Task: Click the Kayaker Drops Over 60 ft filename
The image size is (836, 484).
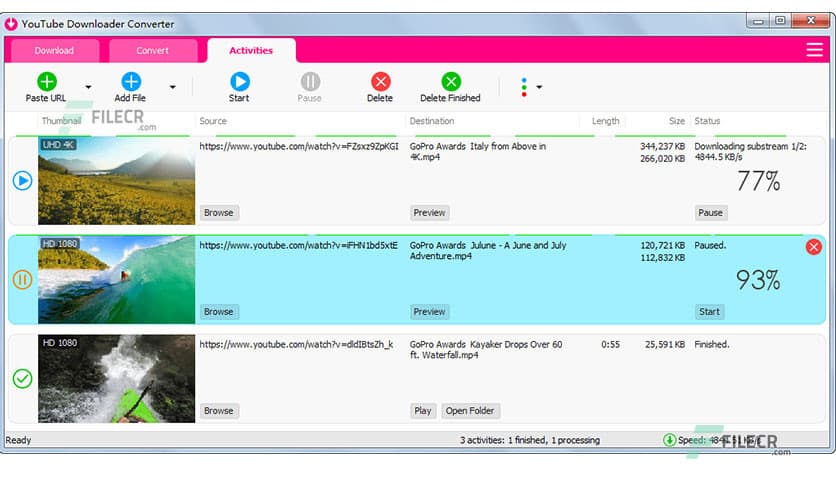Action: click(x=486, y=350)
